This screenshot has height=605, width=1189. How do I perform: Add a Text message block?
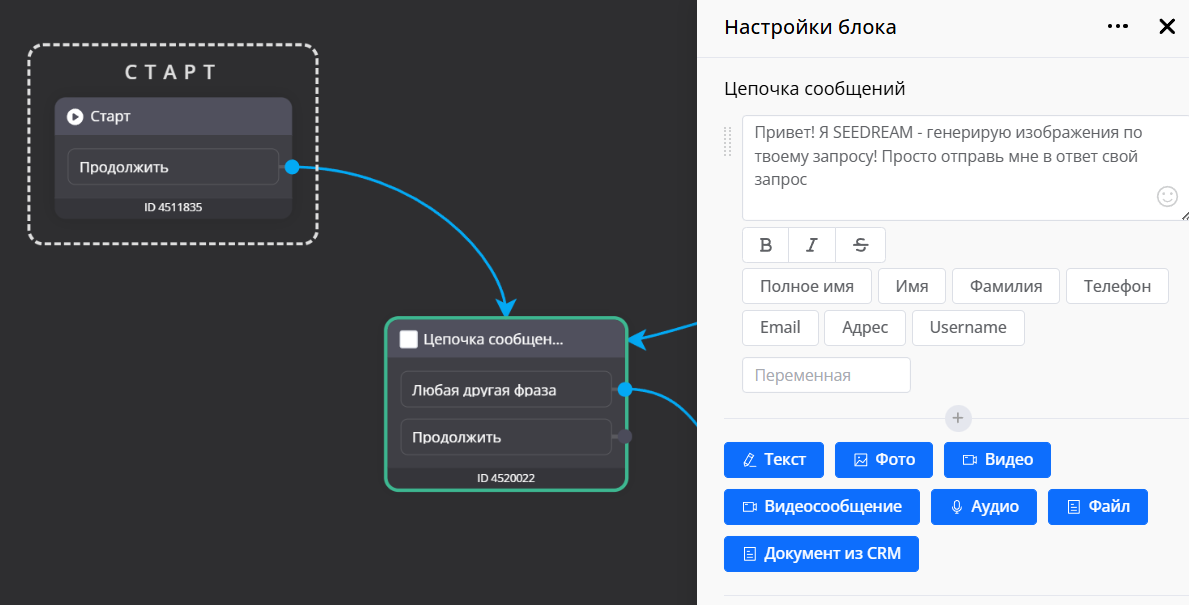click(774, 460)
